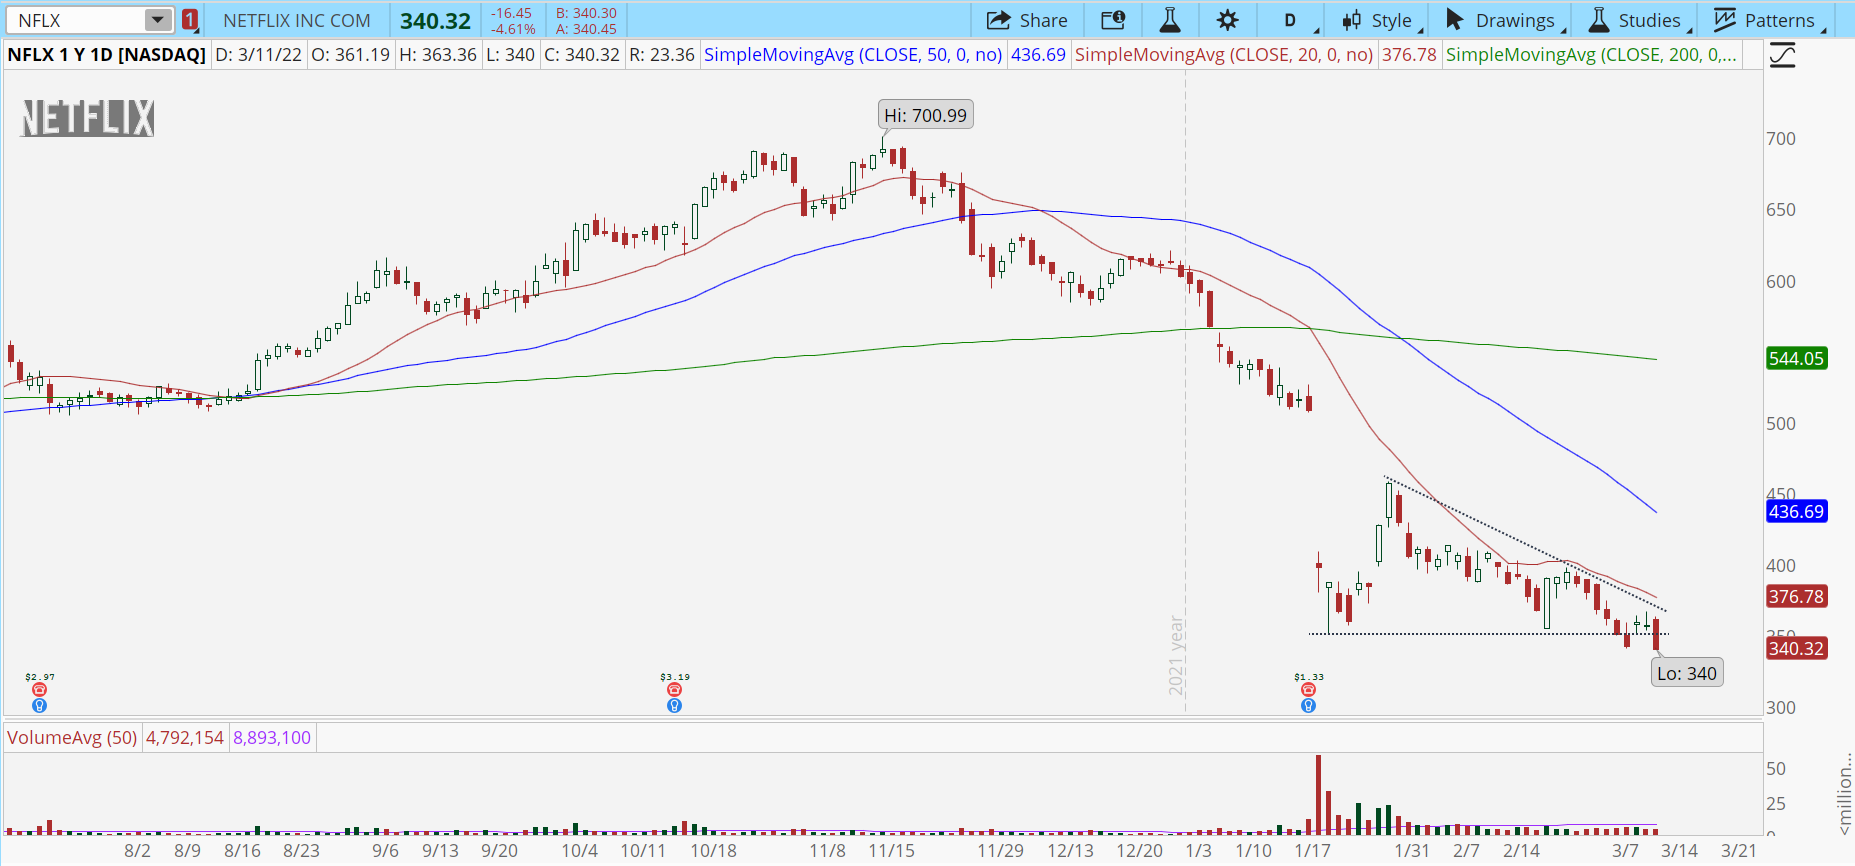Click the earnings phone icon under $1.33
Screen dimensions: 1855x866
click(1308, 690)
